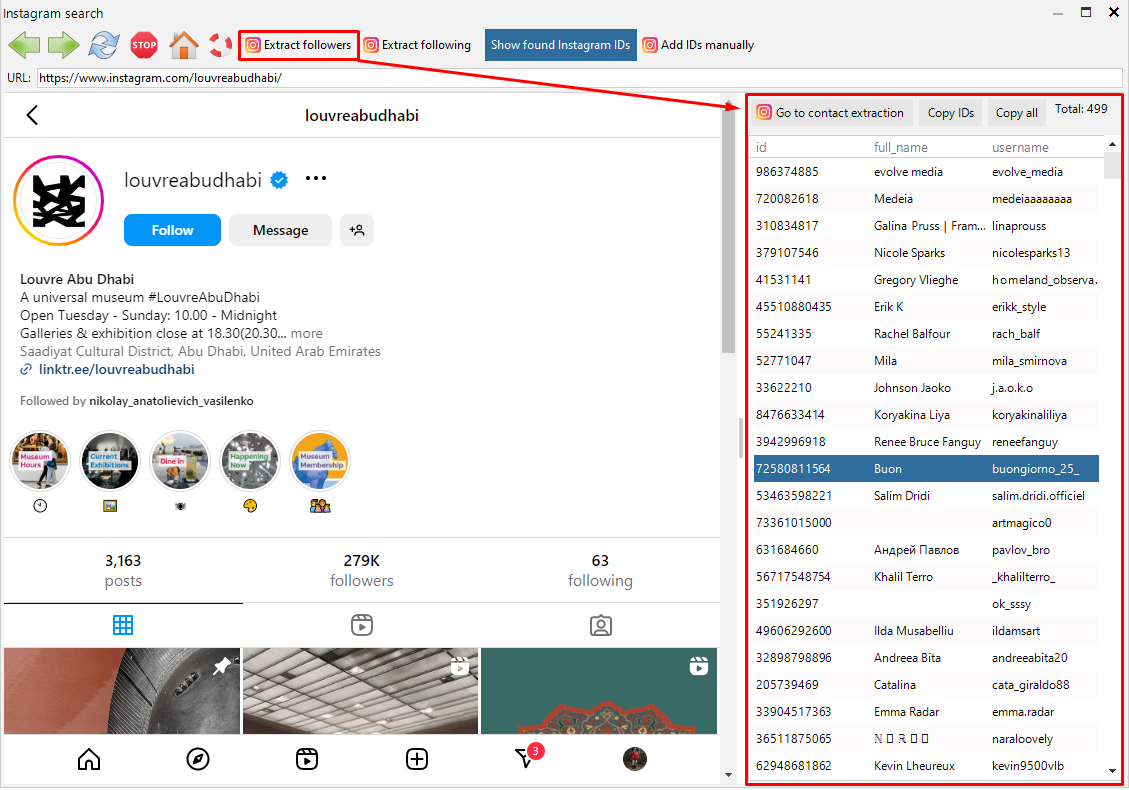Click the URL address field
The width and height of the screenshot is (1129, 790).
tap(580, 78)
